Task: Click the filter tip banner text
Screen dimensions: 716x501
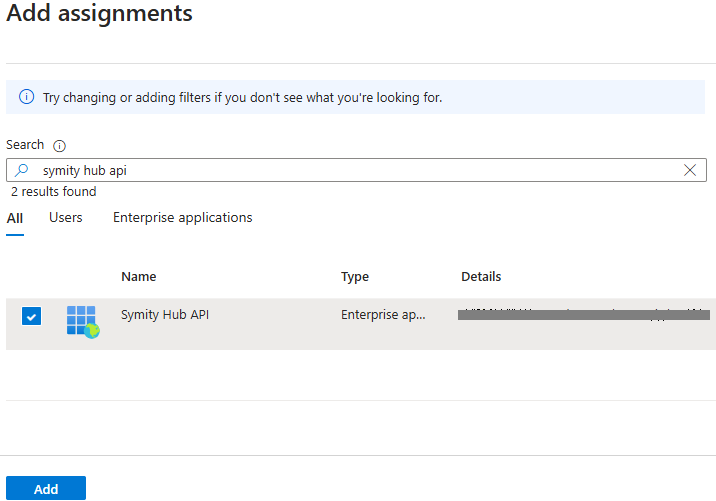Action: pyautogui.click(x=242, y=98)
